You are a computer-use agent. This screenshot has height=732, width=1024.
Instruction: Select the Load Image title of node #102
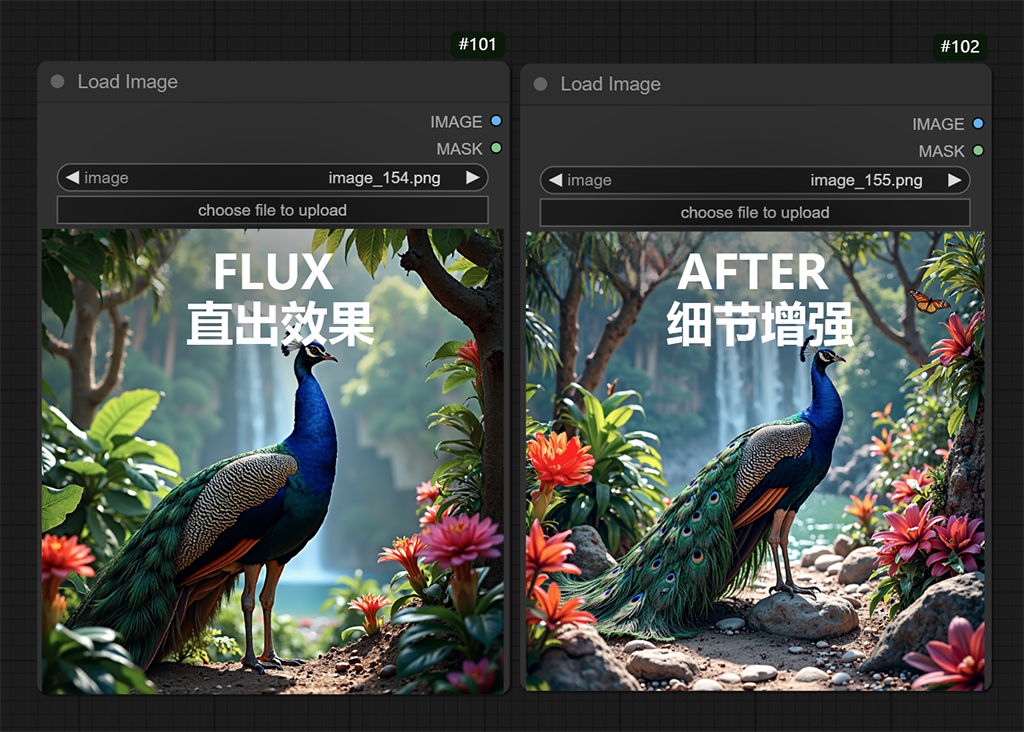pyautogui.click(x=611, y=84)
